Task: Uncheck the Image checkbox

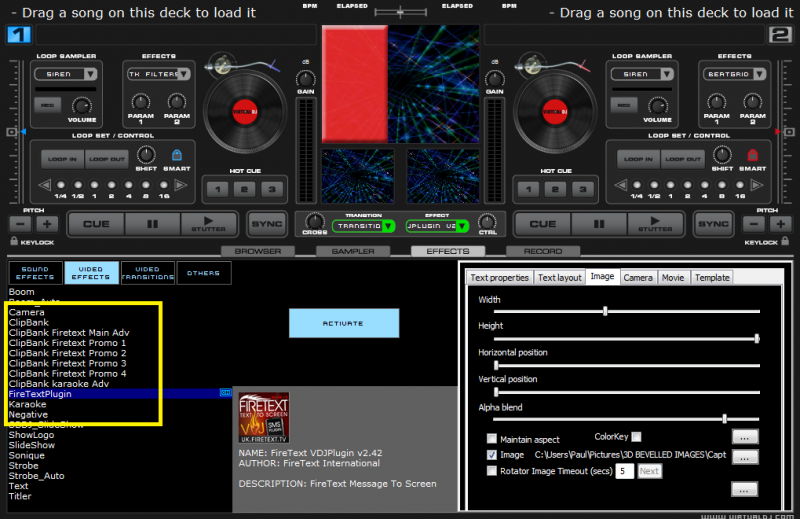Action: click(492, 454)
